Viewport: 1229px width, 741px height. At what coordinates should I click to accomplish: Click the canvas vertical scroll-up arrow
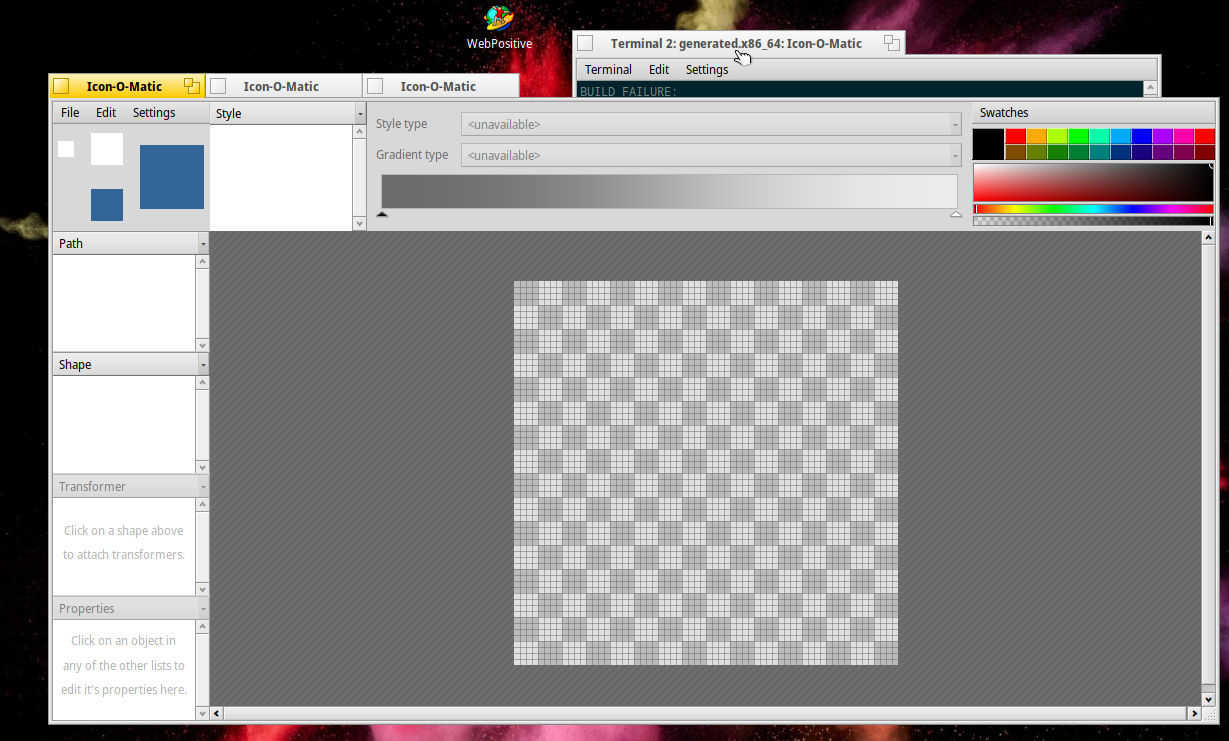click(x=1208, y=239)
